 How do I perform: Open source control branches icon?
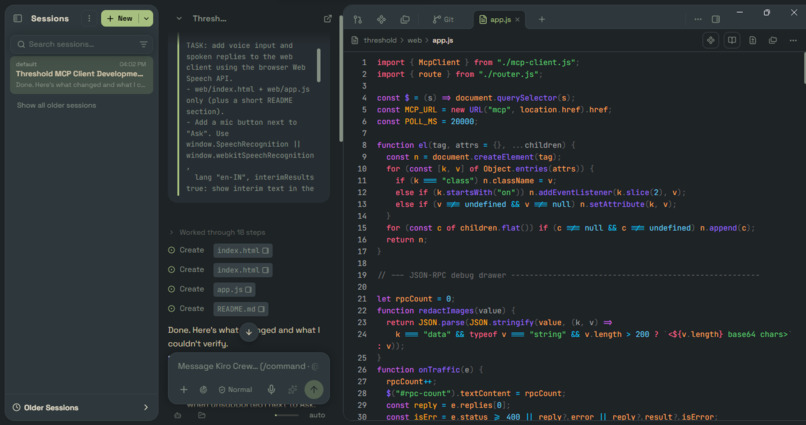tap(358, 20)
